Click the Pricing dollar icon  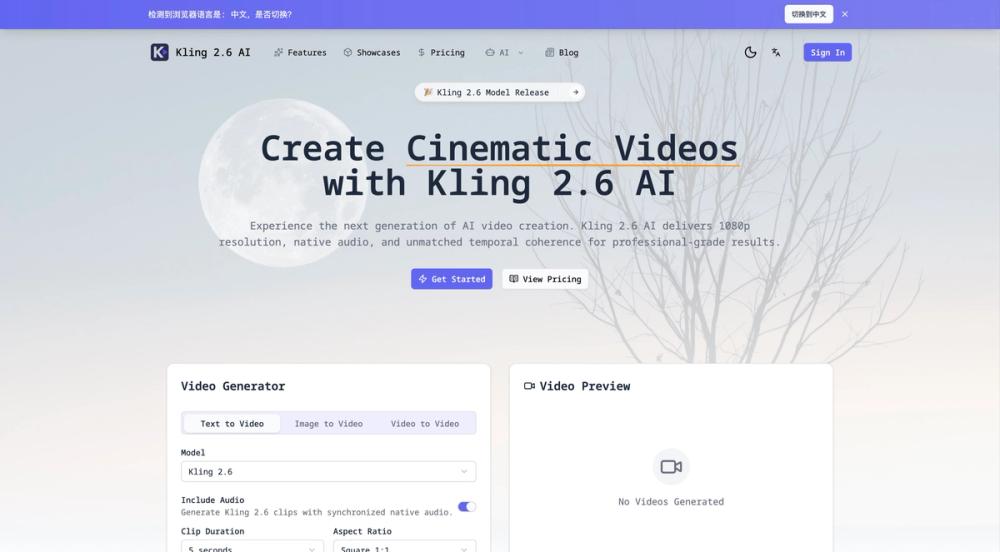421,52
